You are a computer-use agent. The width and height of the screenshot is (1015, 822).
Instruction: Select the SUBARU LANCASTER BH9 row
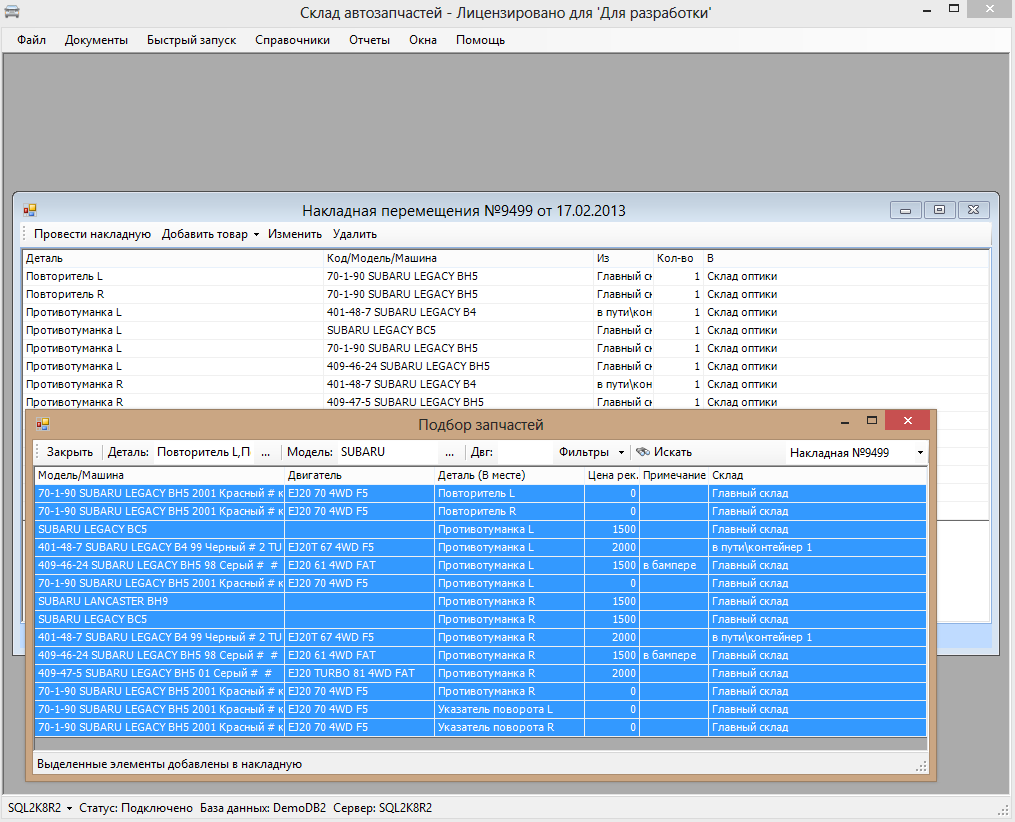tap(103, 601)
